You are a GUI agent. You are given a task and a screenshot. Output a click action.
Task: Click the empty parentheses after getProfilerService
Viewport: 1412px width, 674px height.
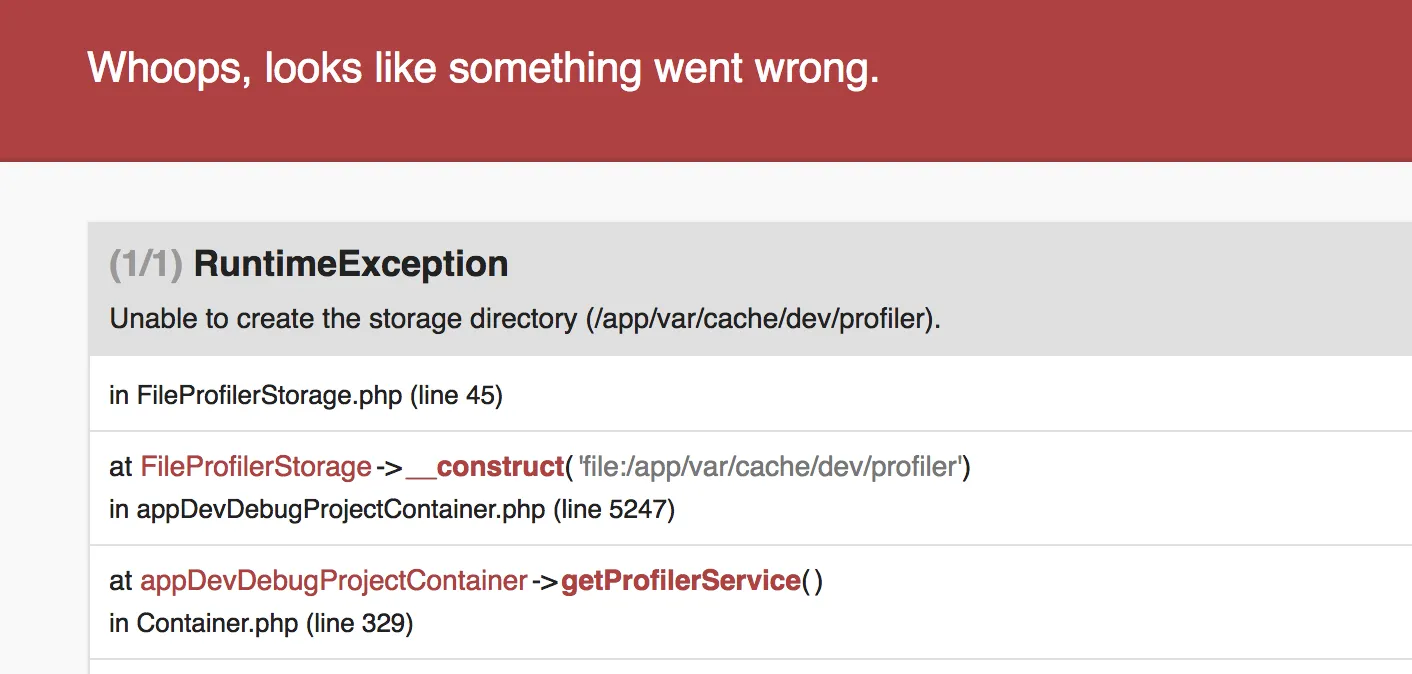(812, 581)
